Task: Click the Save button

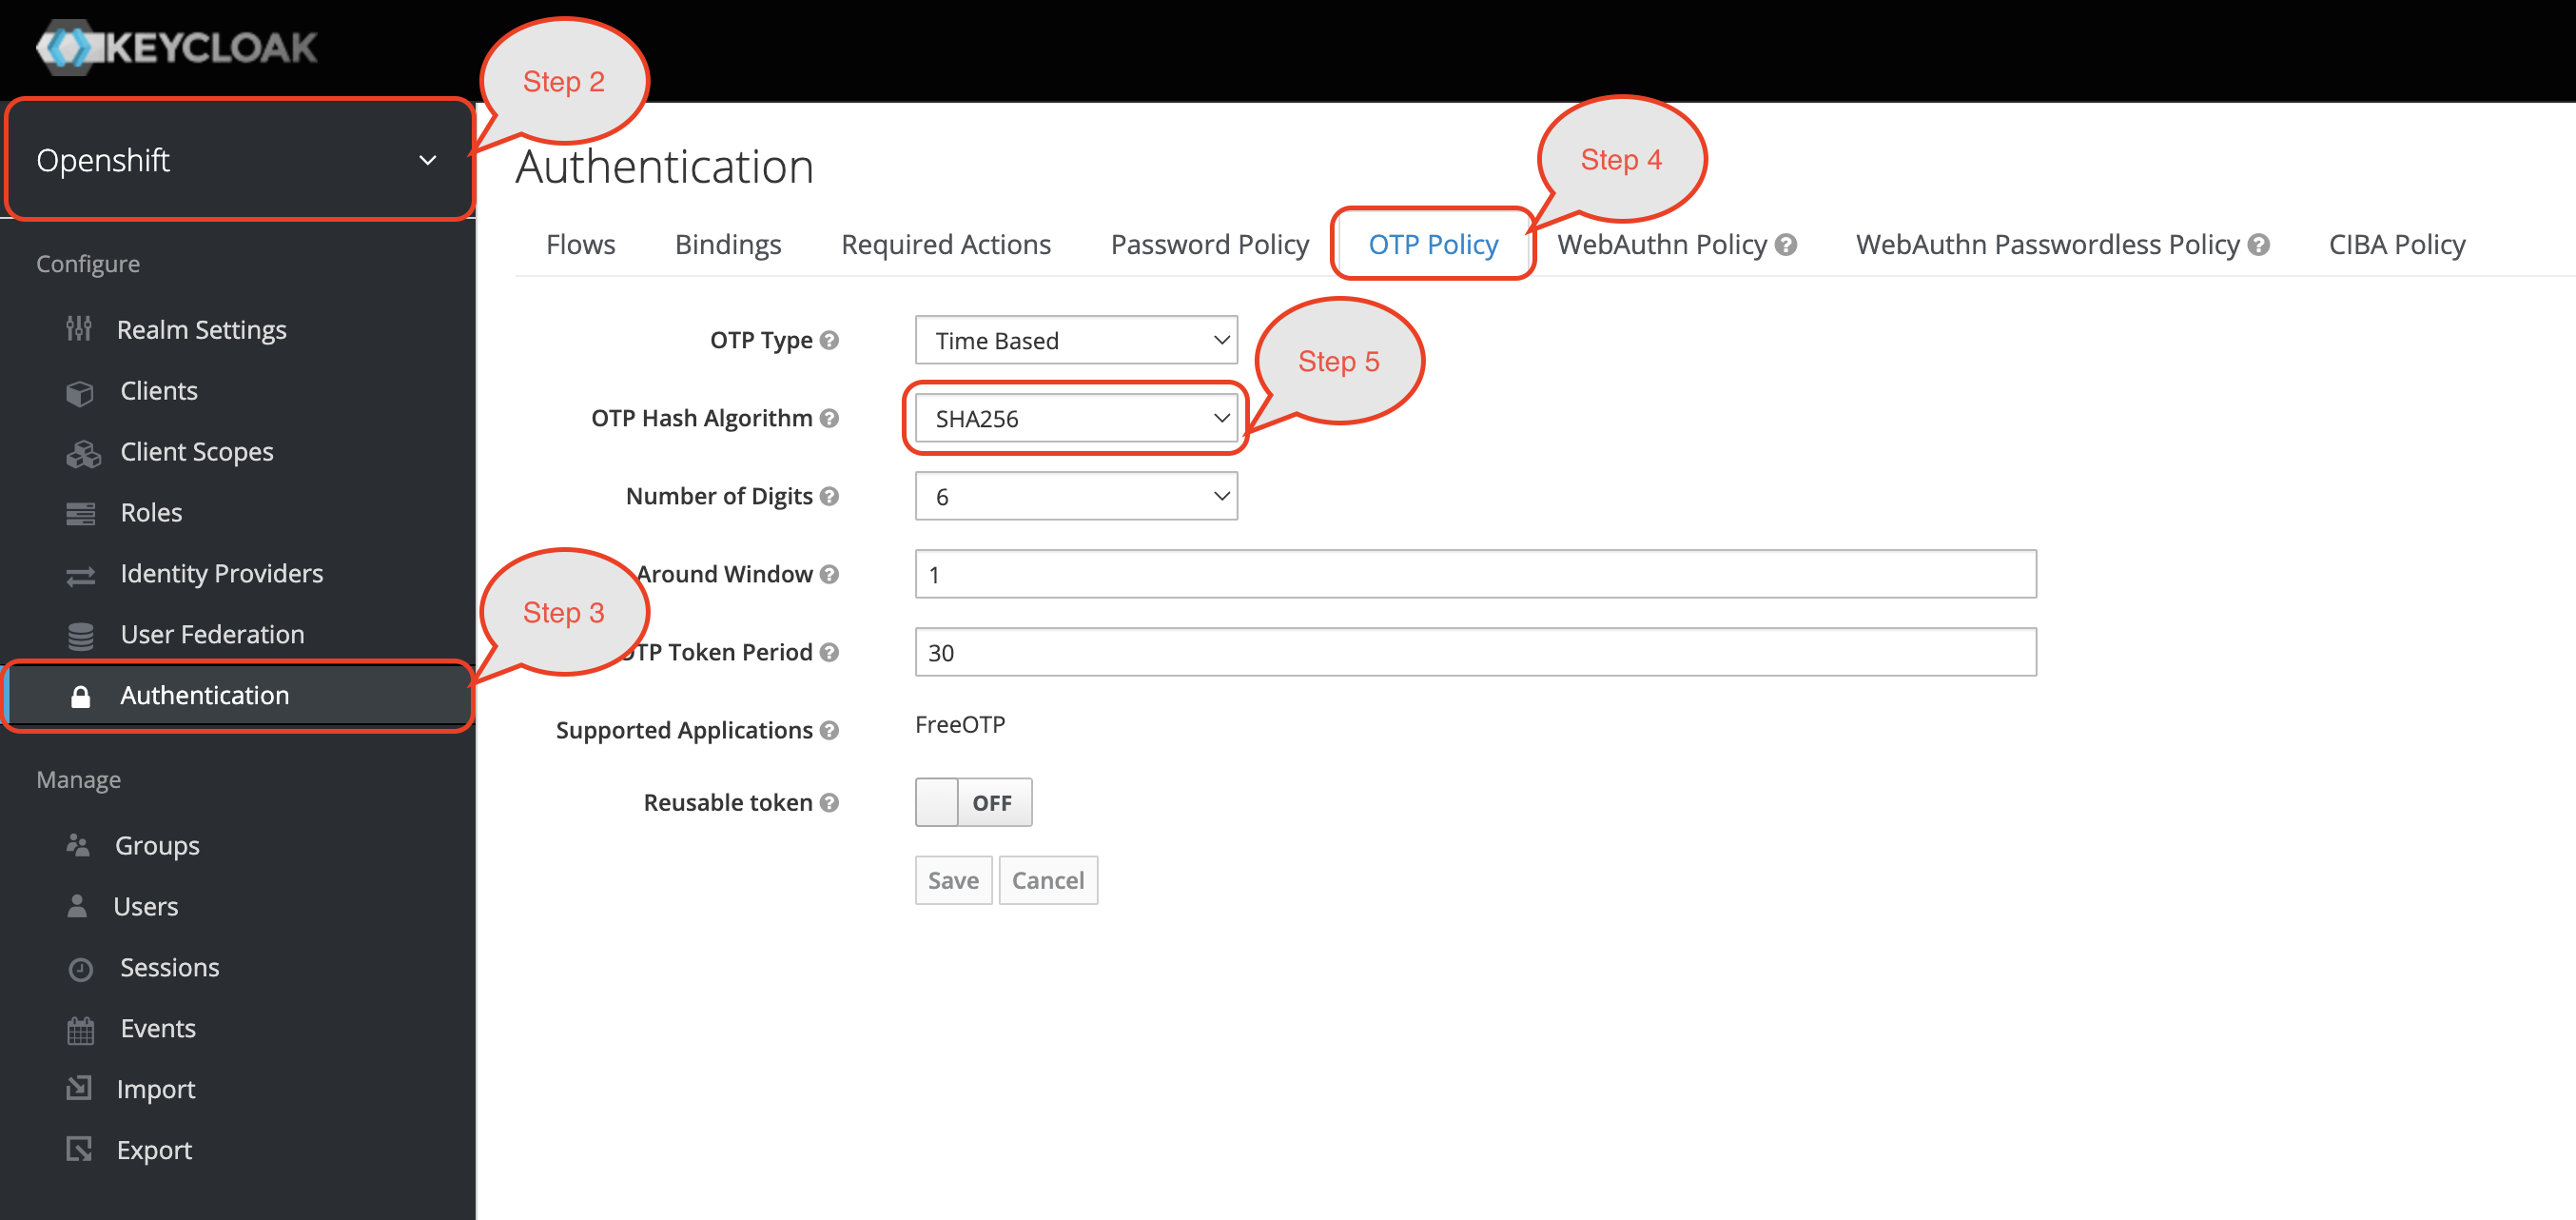Action: pyautogui.click(x=953, y=879)
